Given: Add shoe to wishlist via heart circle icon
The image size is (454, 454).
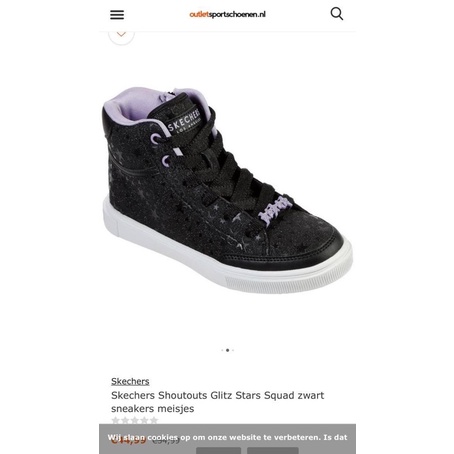Looking at the screenshot, I should coord(121,34).
